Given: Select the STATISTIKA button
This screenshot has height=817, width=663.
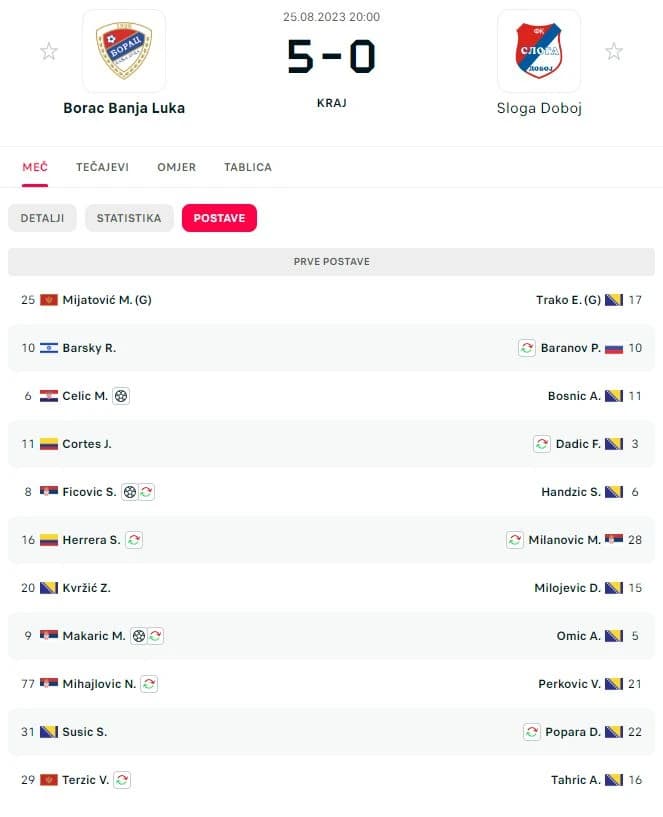Looking at the screenshot, I should (x=129, y=218).
